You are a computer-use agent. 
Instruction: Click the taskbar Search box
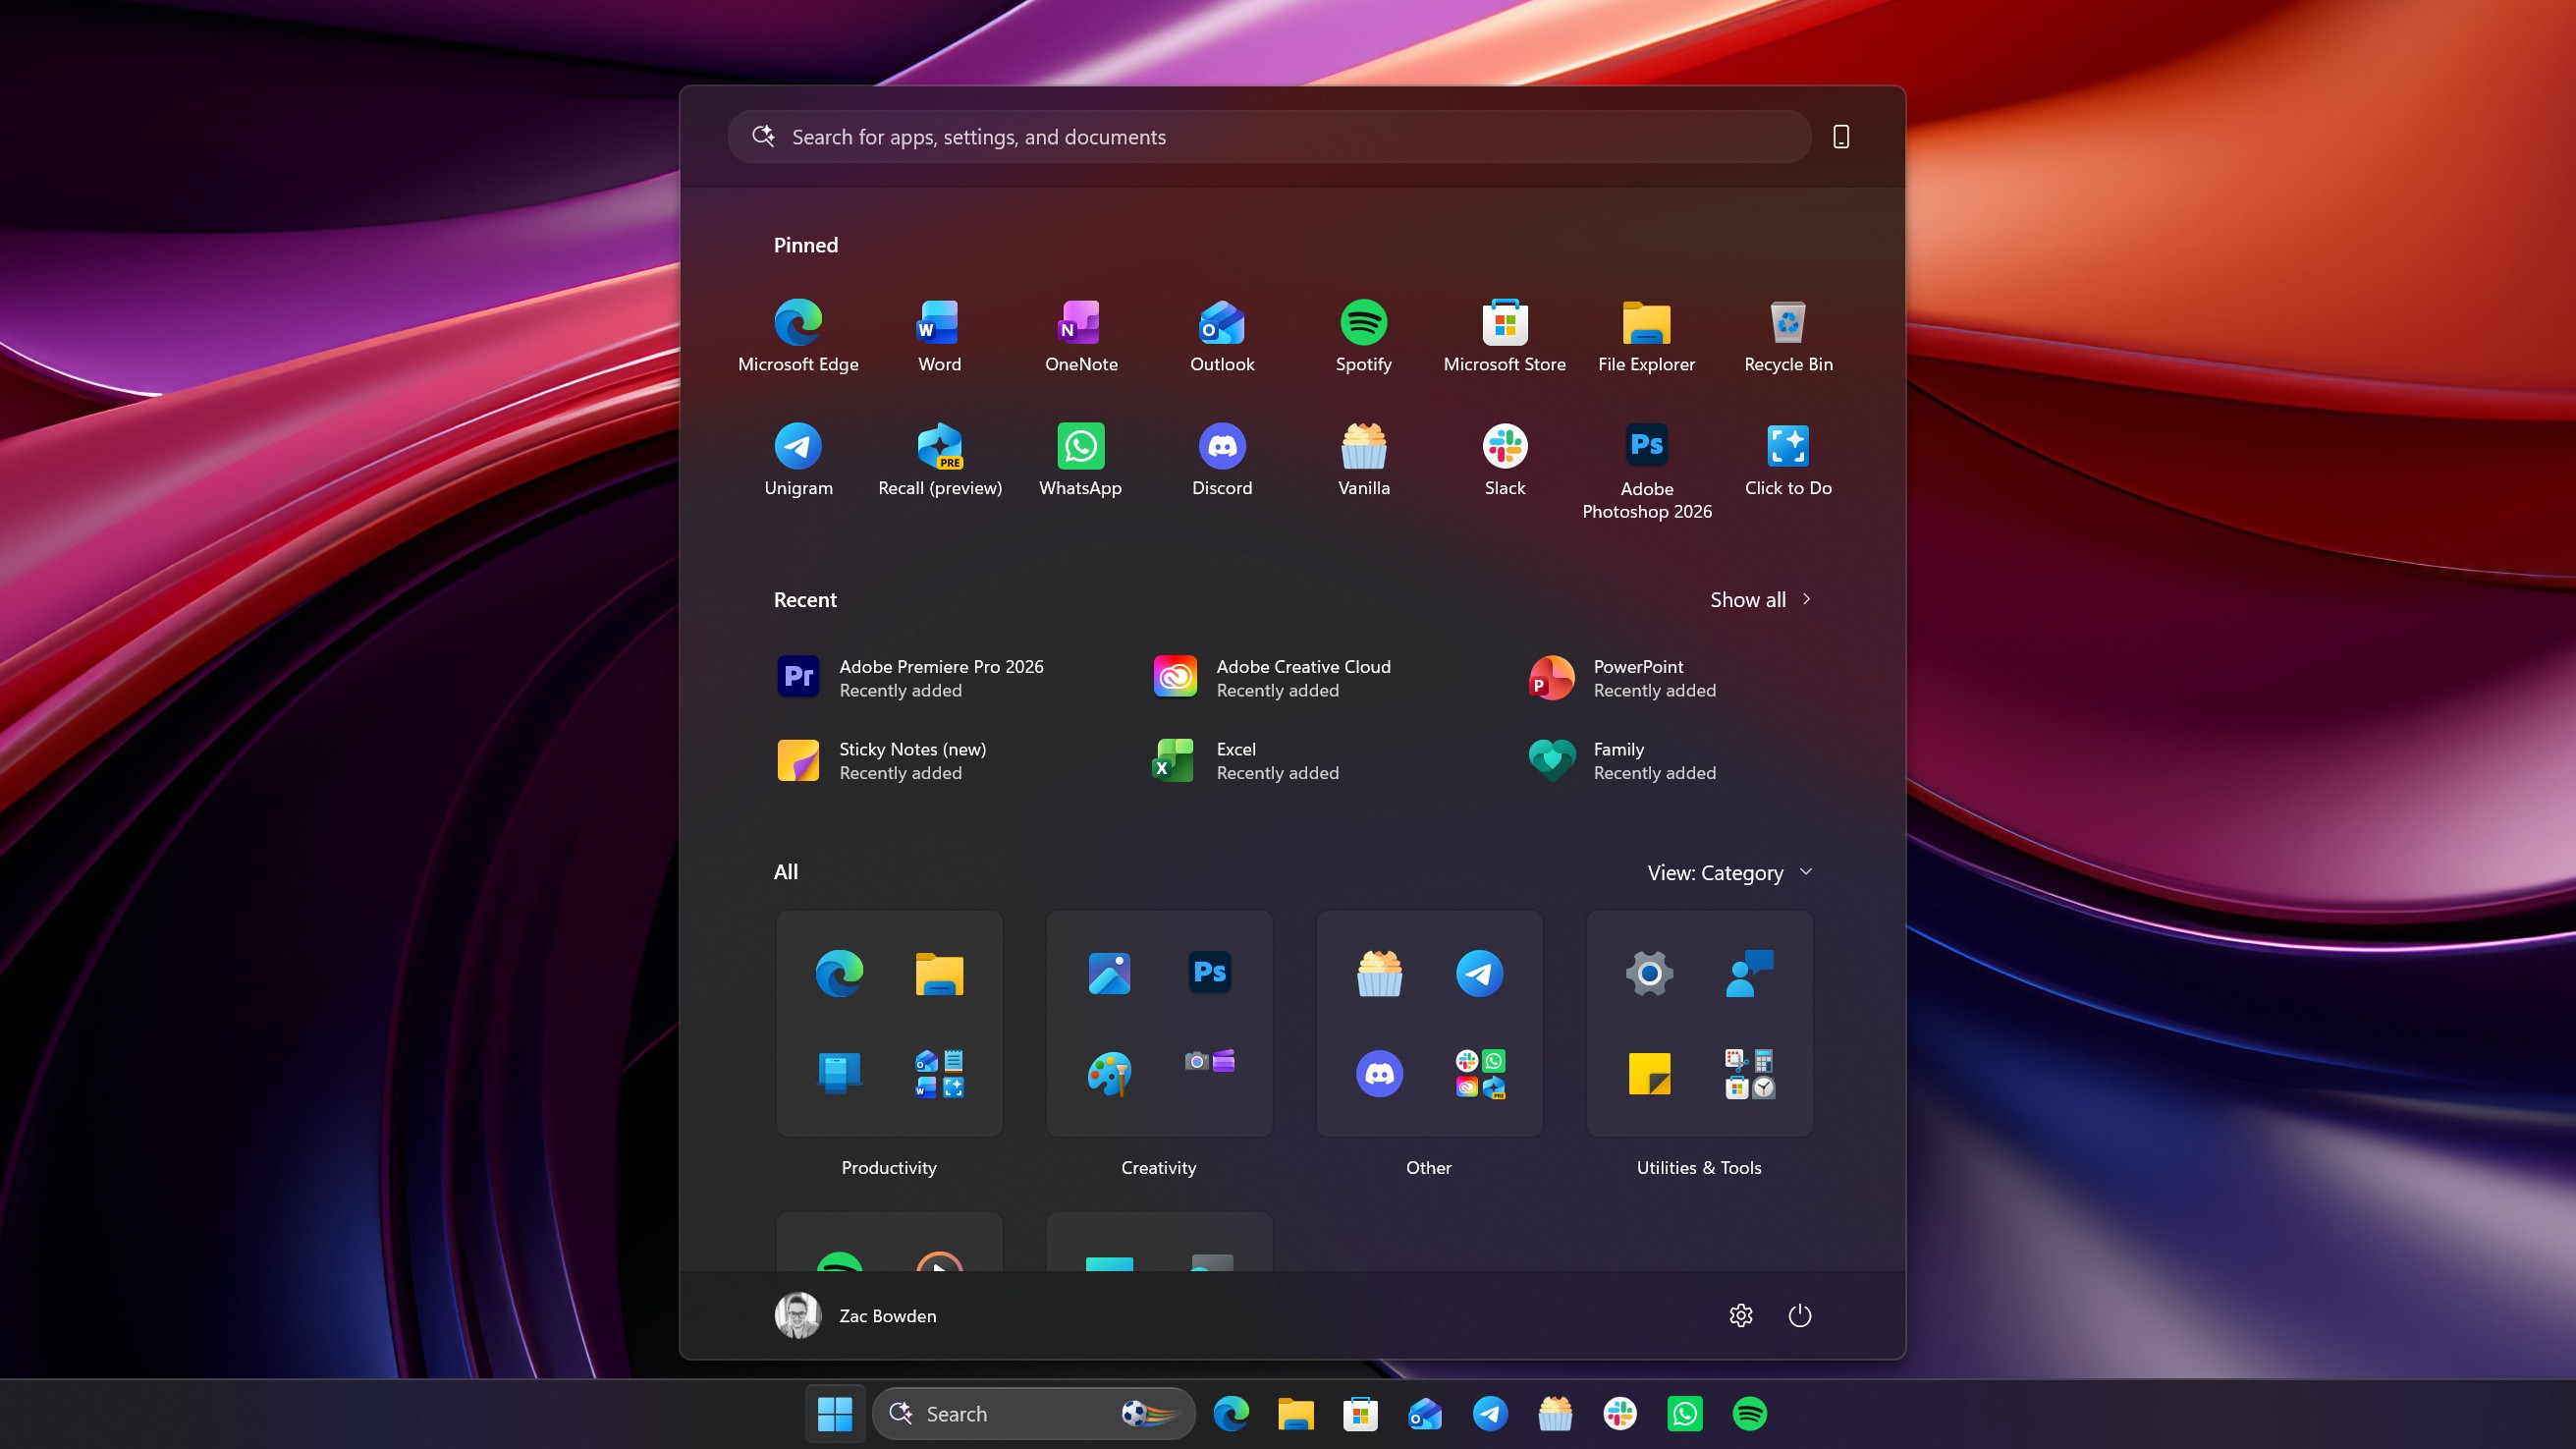point(1034,1414)
